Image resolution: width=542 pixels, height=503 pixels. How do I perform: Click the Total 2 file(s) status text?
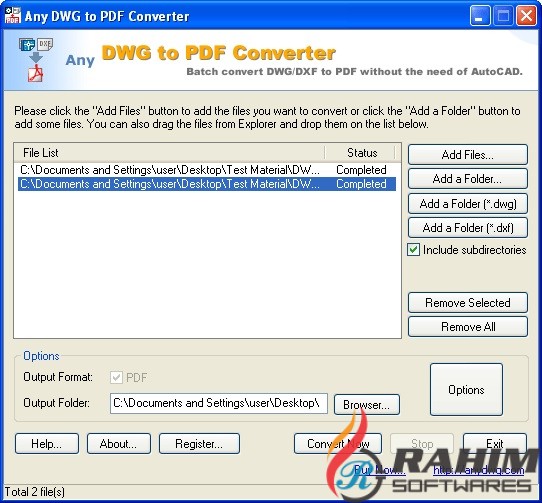point(35,492)
